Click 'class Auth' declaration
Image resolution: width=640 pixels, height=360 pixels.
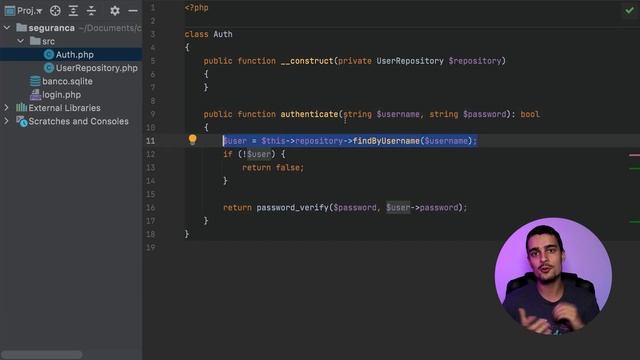(208, 34)
